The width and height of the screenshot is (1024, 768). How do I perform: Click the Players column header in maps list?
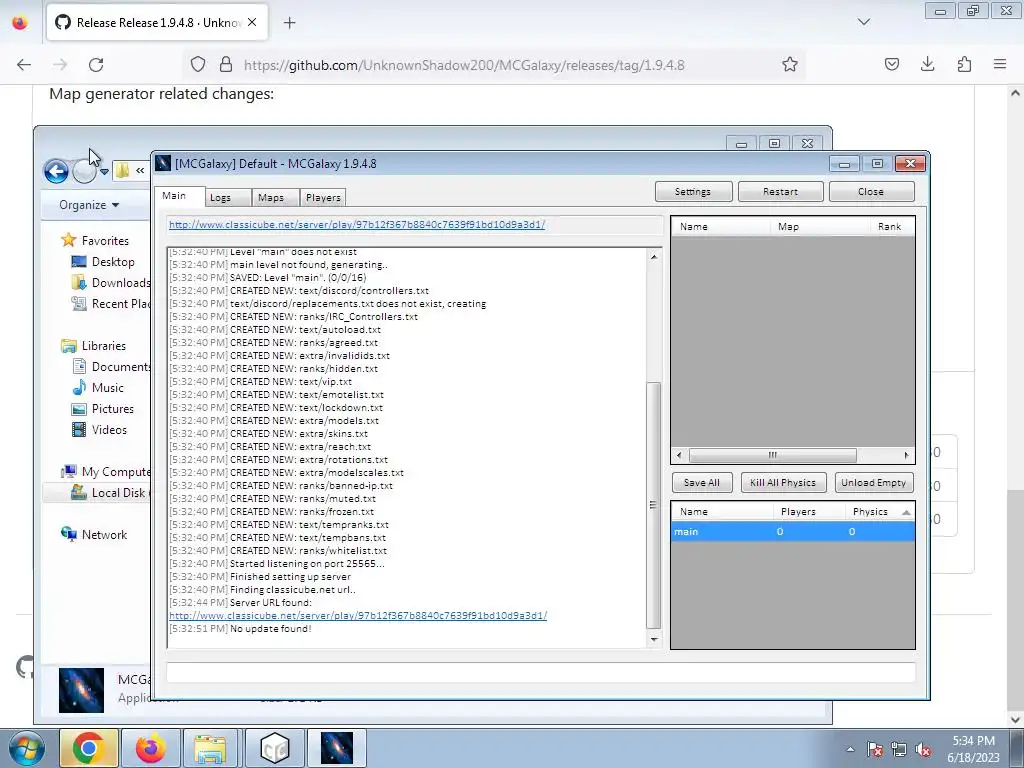[809, 511]
